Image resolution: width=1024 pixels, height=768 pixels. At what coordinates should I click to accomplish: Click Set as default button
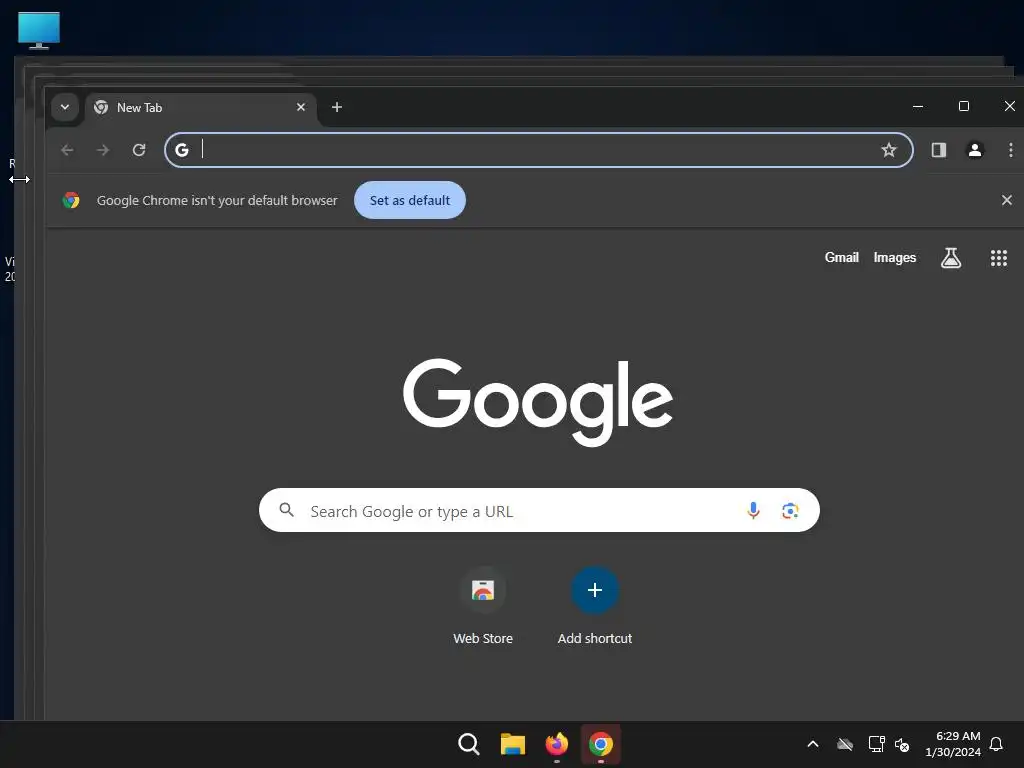point(410,200)
